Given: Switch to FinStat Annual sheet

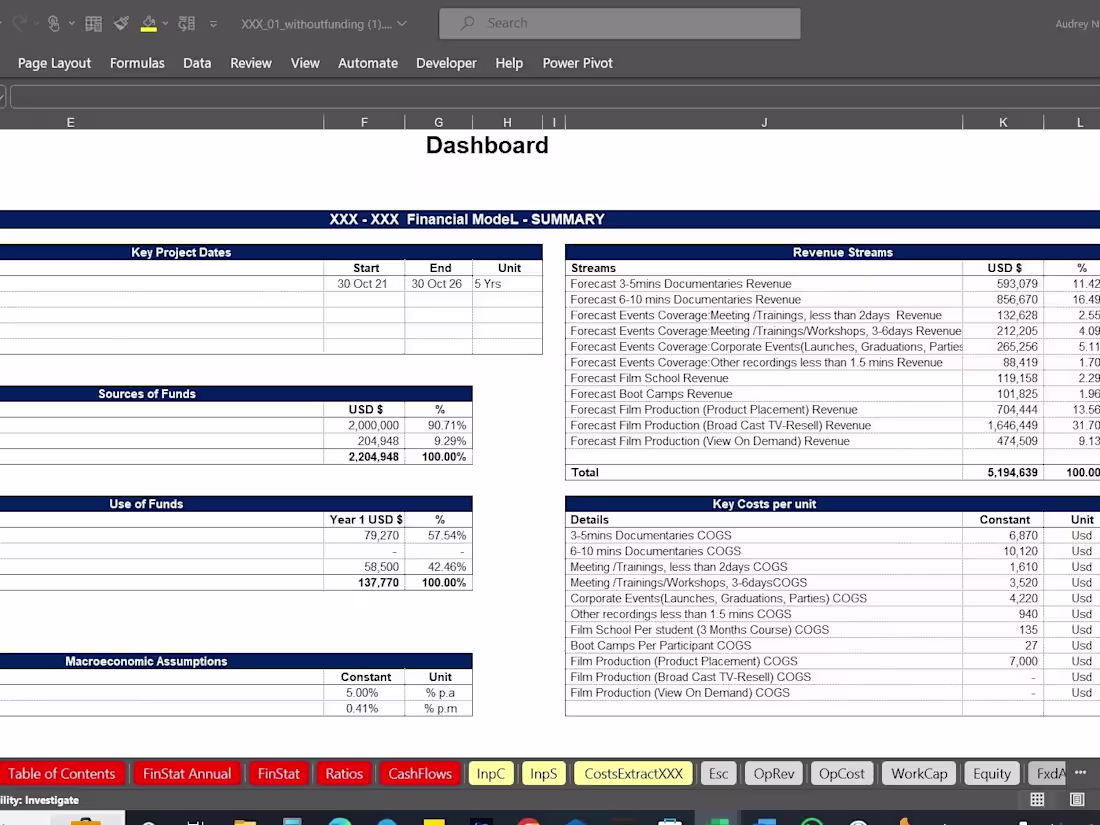Looking at the screenshot, I should click(x=187, y=774).
